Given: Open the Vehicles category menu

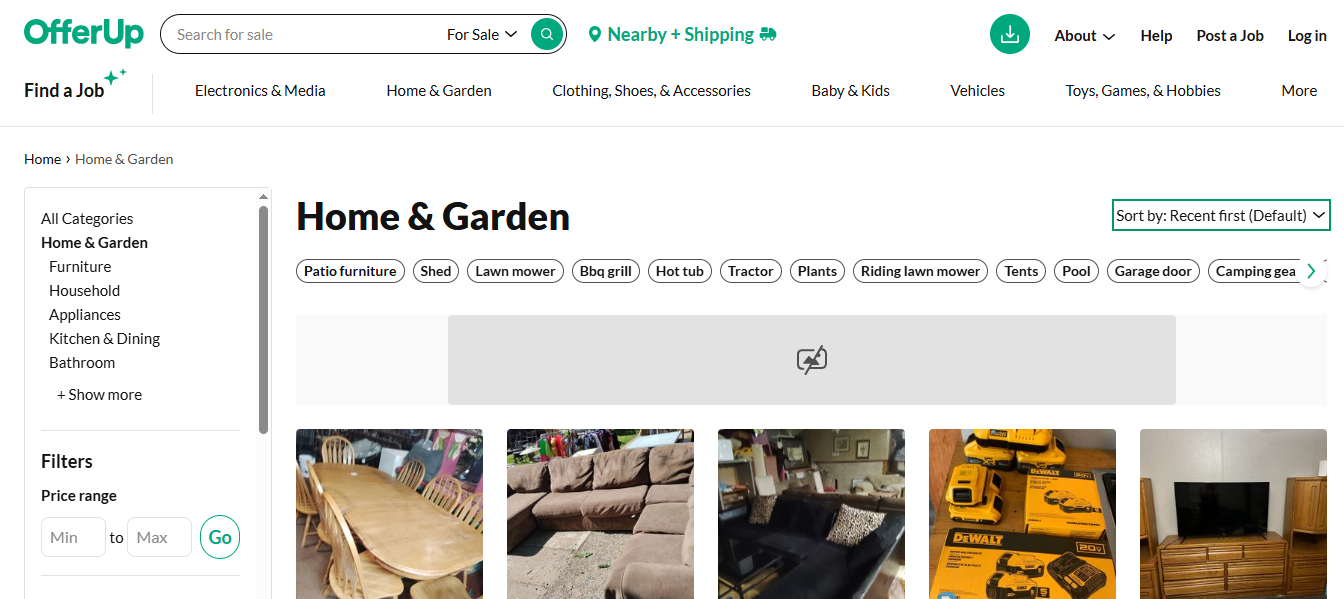Looking at the screenshot, I should point(977,90).
